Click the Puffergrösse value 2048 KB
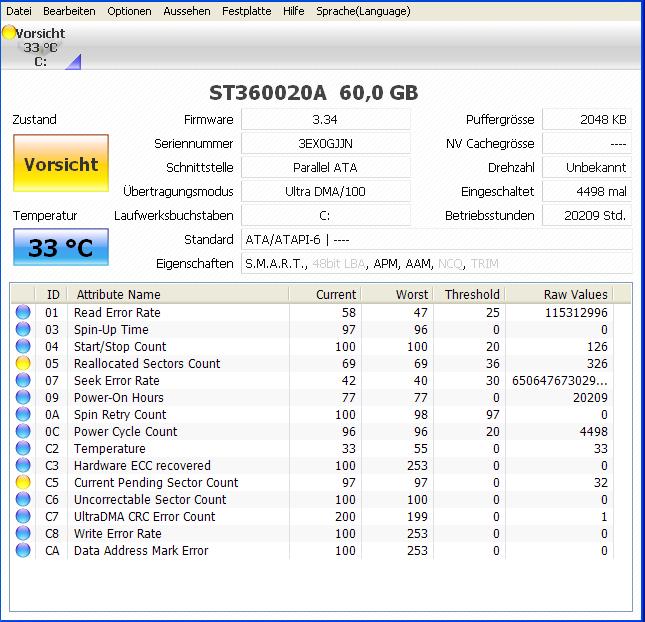 587,119
